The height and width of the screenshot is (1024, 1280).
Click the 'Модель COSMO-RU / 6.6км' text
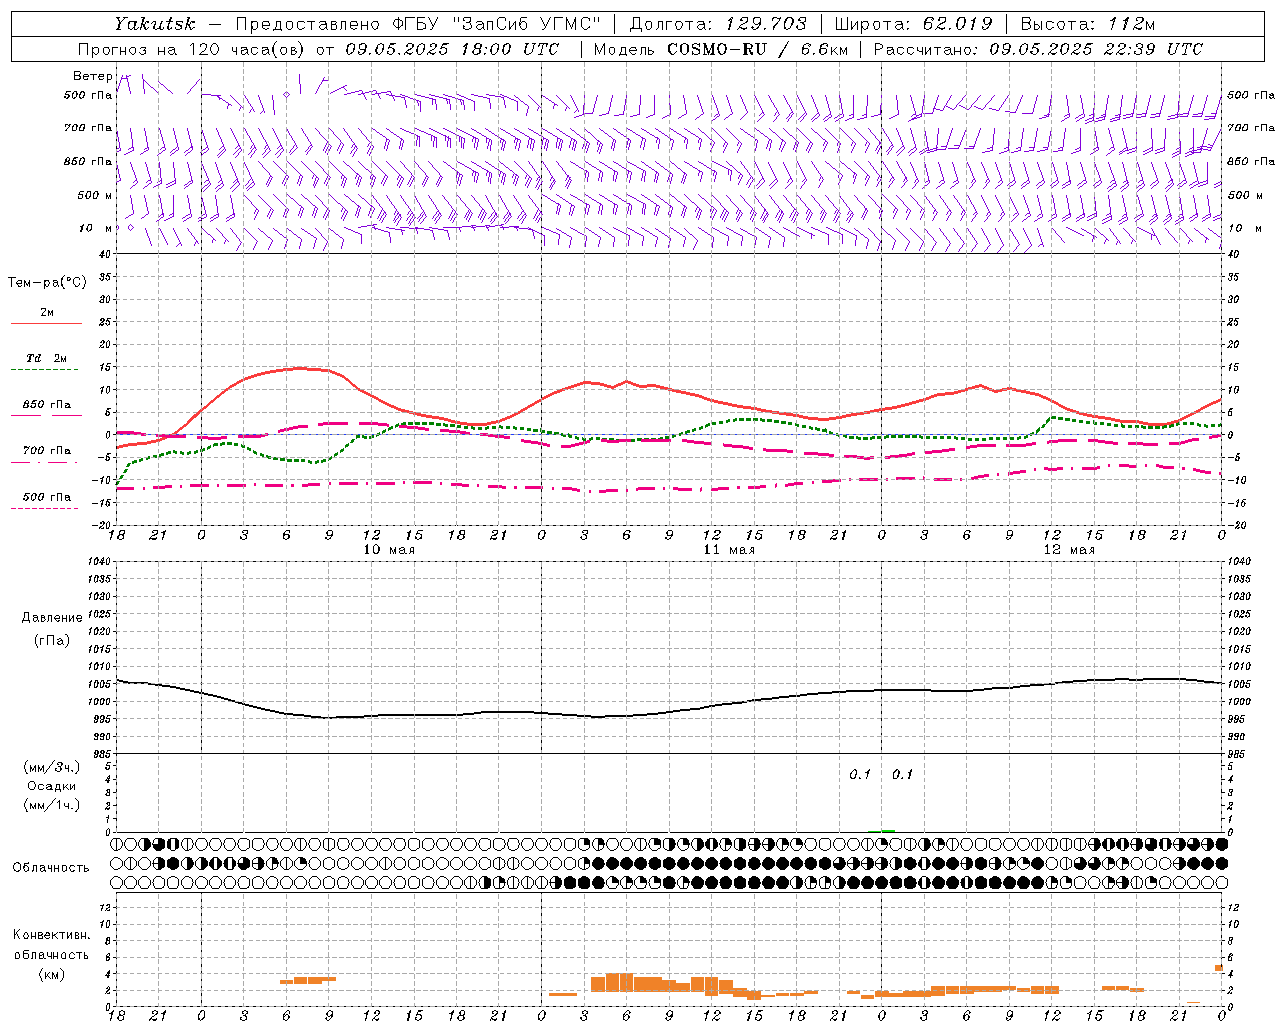tap(721, 49)
